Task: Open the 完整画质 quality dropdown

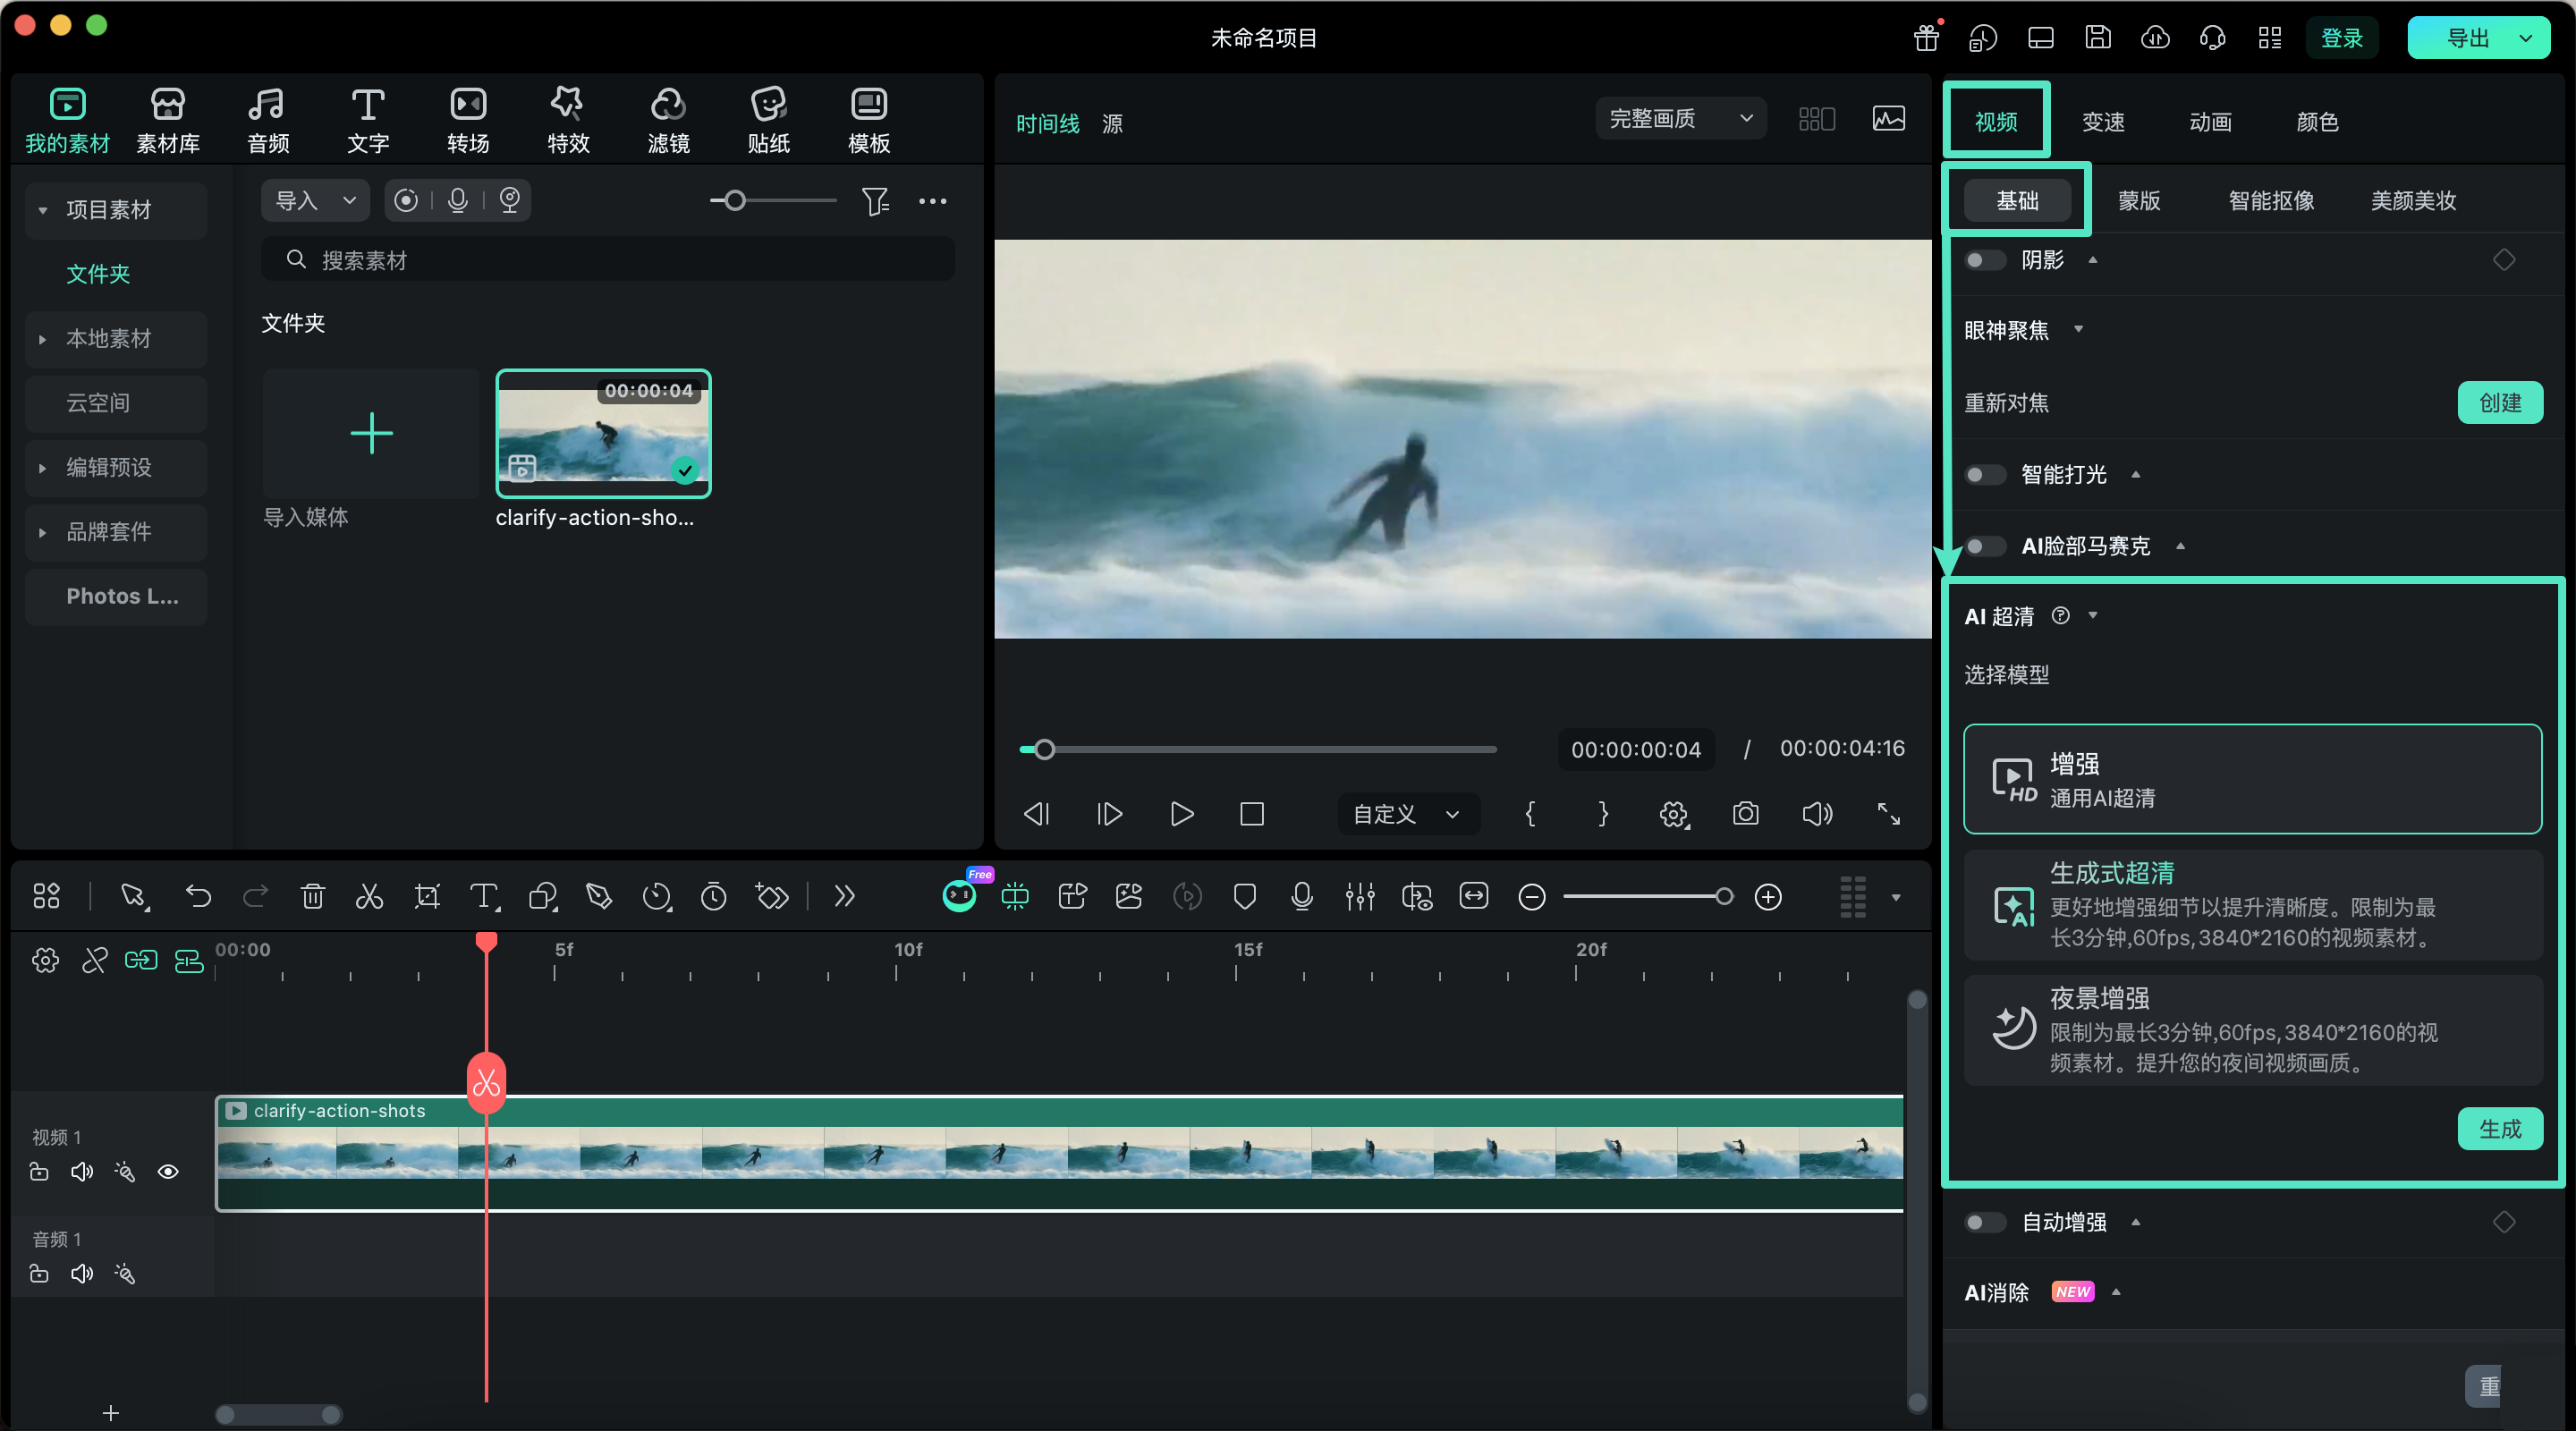Action: tap(1680, 118)
